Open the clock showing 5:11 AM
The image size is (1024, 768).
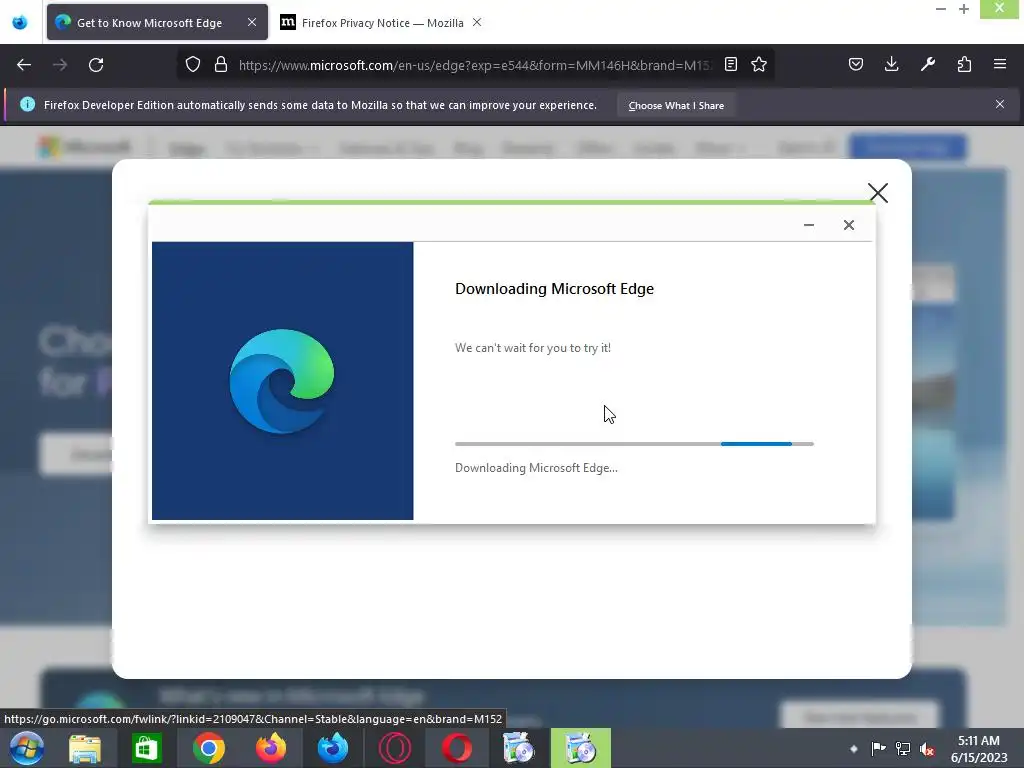click(979, 749)
